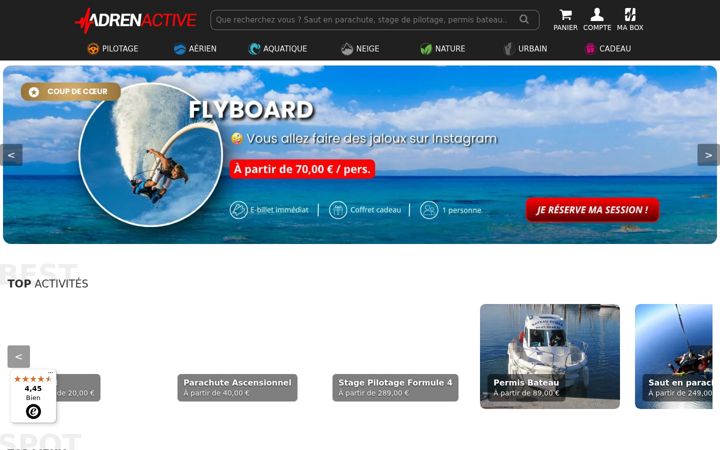Viewport: 720px width, 450px height.
Task: Click the E-billet immédiat ticket icon
Action: [238, 210]
